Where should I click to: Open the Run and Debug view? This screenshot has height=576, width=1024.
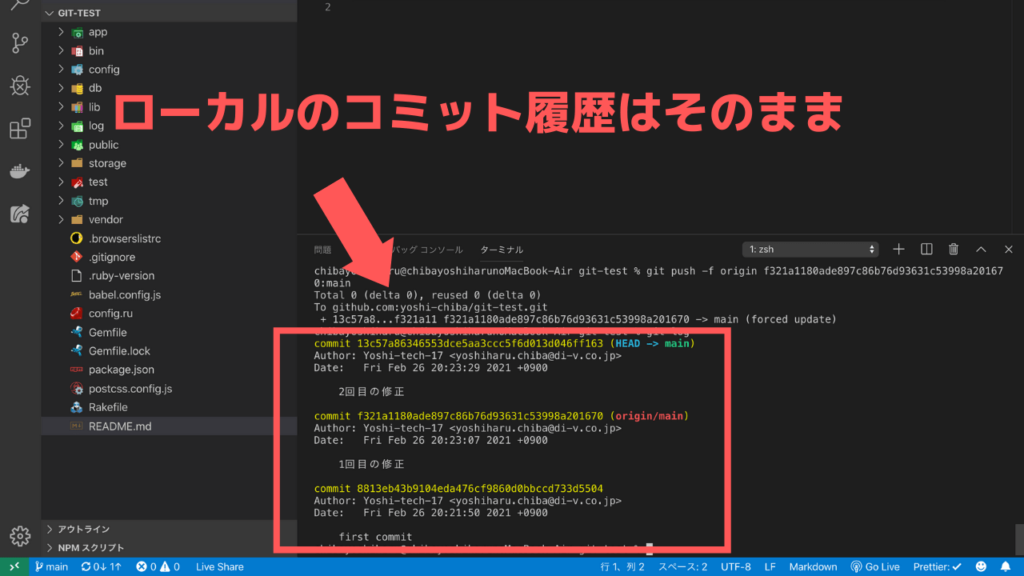20,86
